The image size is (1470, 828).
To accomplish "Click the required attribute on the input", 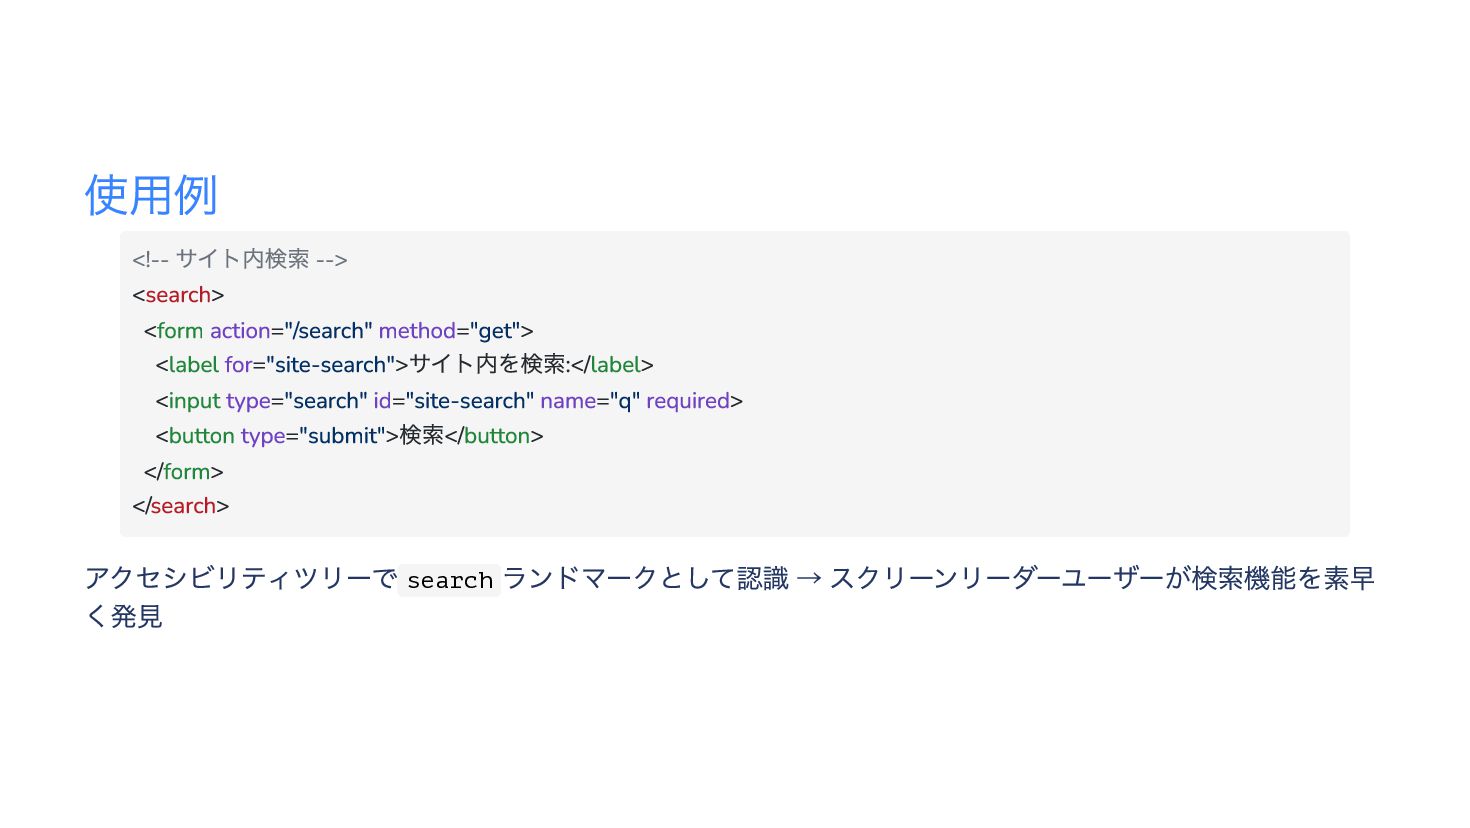I will pyautogui.click(x=688, y=401).
